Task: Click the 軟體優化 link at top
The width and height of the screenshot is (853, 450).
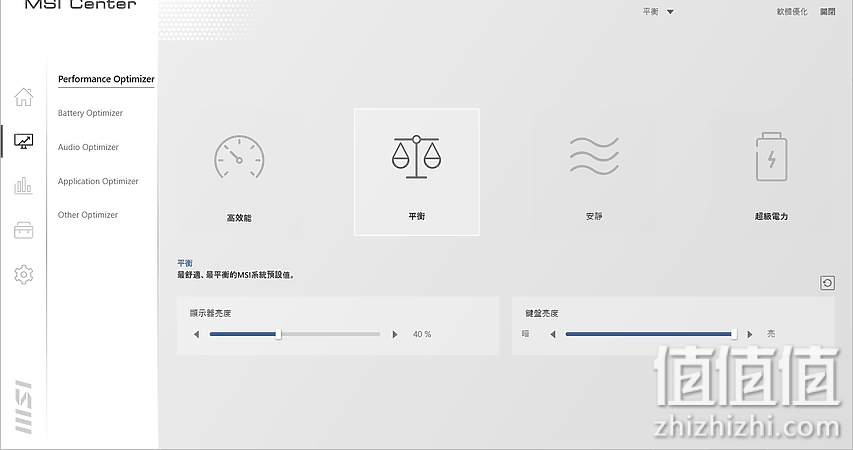Action: point(792,11)
